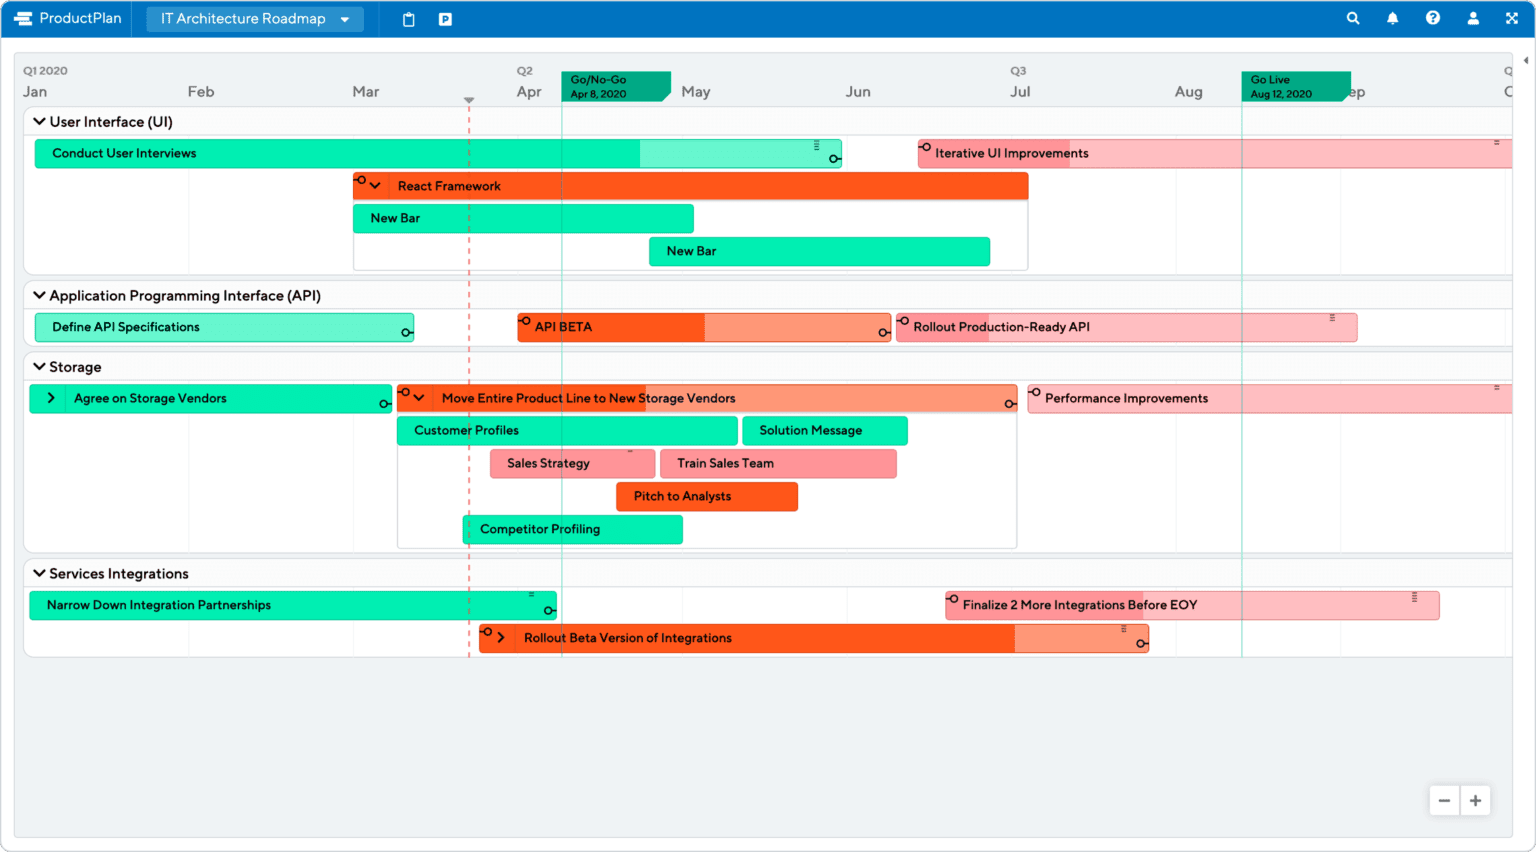Image resolution: width=1536 pixels, height=852 pixels.
Task: Open the IT Architecture Roadmap dropdown
Action: [x=254, y=18]
